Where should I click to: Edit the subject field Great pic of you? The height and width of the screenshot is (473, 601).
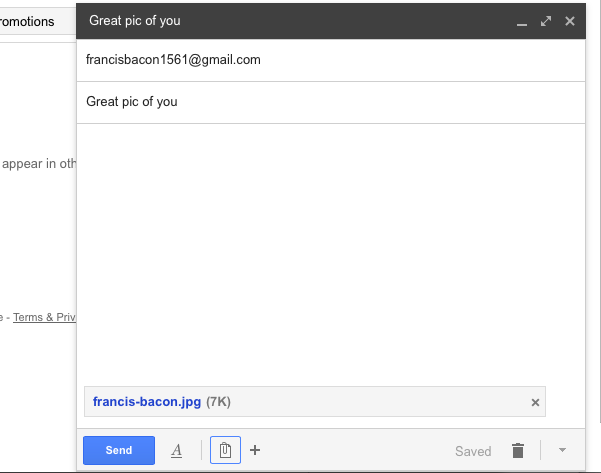(x=331, y=102)
